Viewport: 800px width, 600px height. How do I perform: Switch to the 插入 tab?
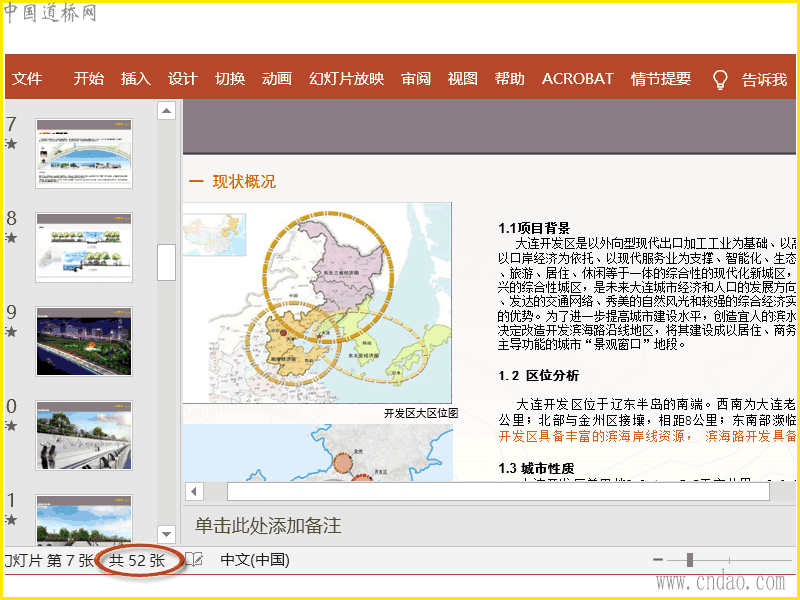135,79
